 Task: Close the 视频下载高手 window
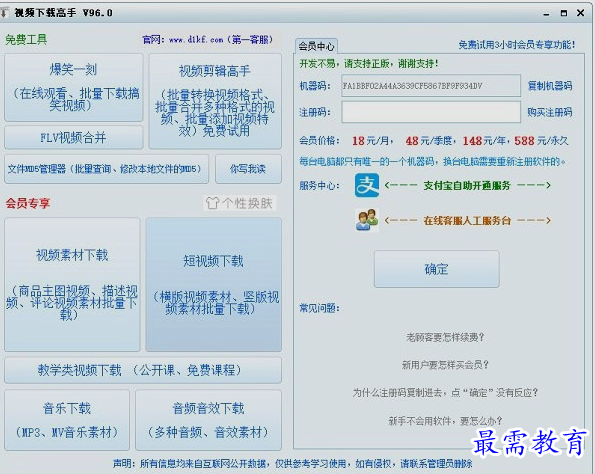581,13
